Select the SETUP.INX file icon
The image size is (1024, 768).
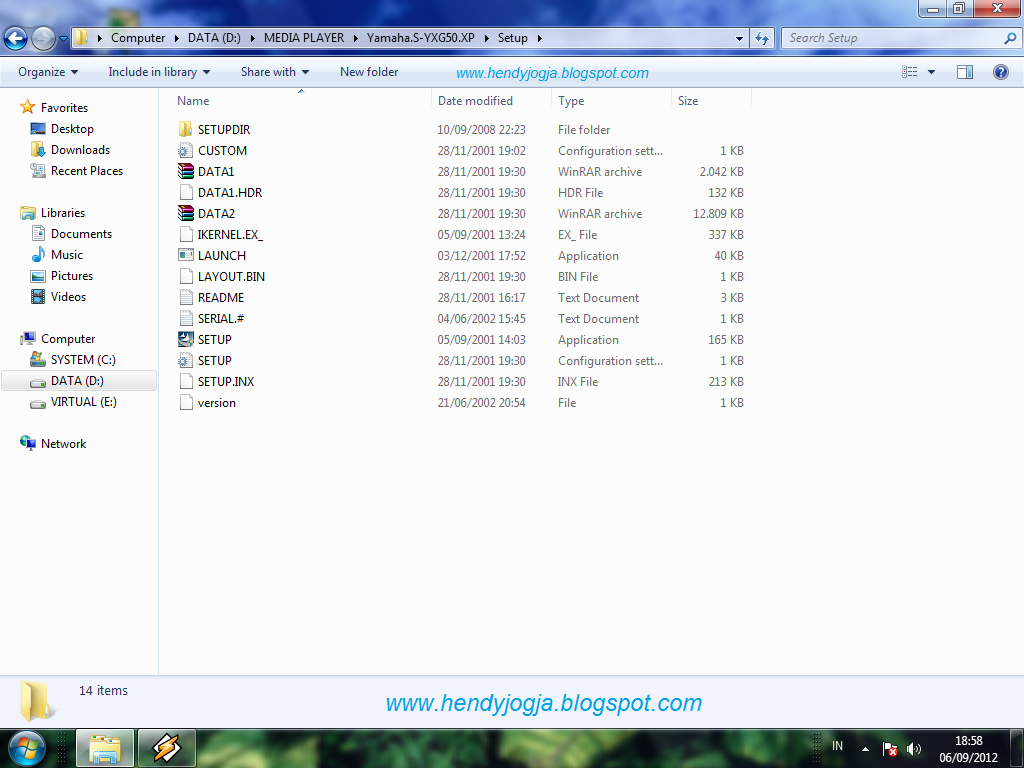(x=185, y=381)
